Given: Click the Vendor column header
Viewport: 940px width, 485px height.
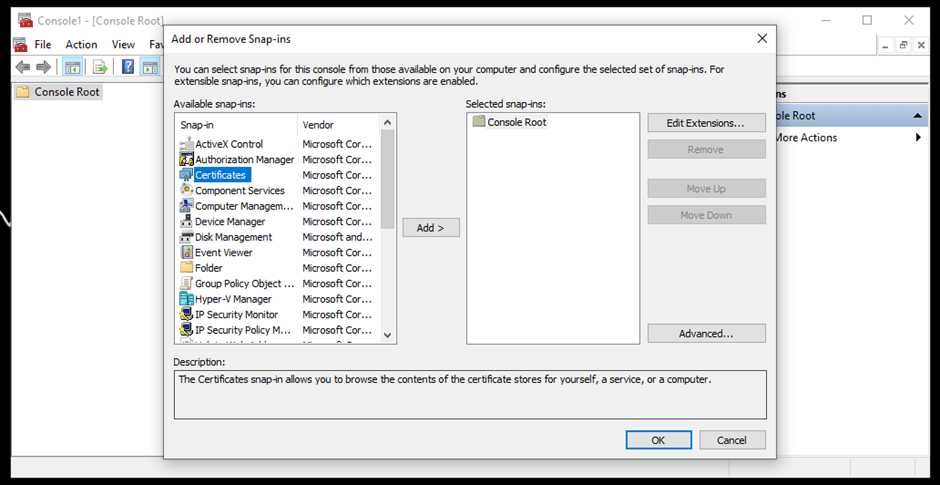Looking at the screenshot, I should click(339, 125).
